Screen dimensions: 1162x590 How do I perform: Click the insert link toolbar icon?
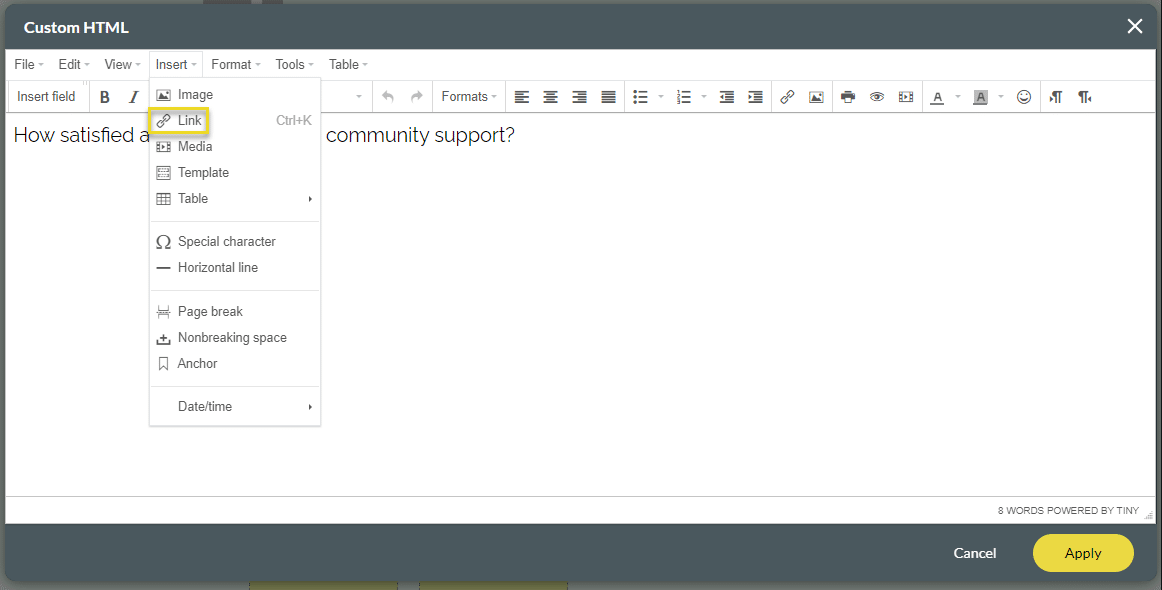point(787,97)
